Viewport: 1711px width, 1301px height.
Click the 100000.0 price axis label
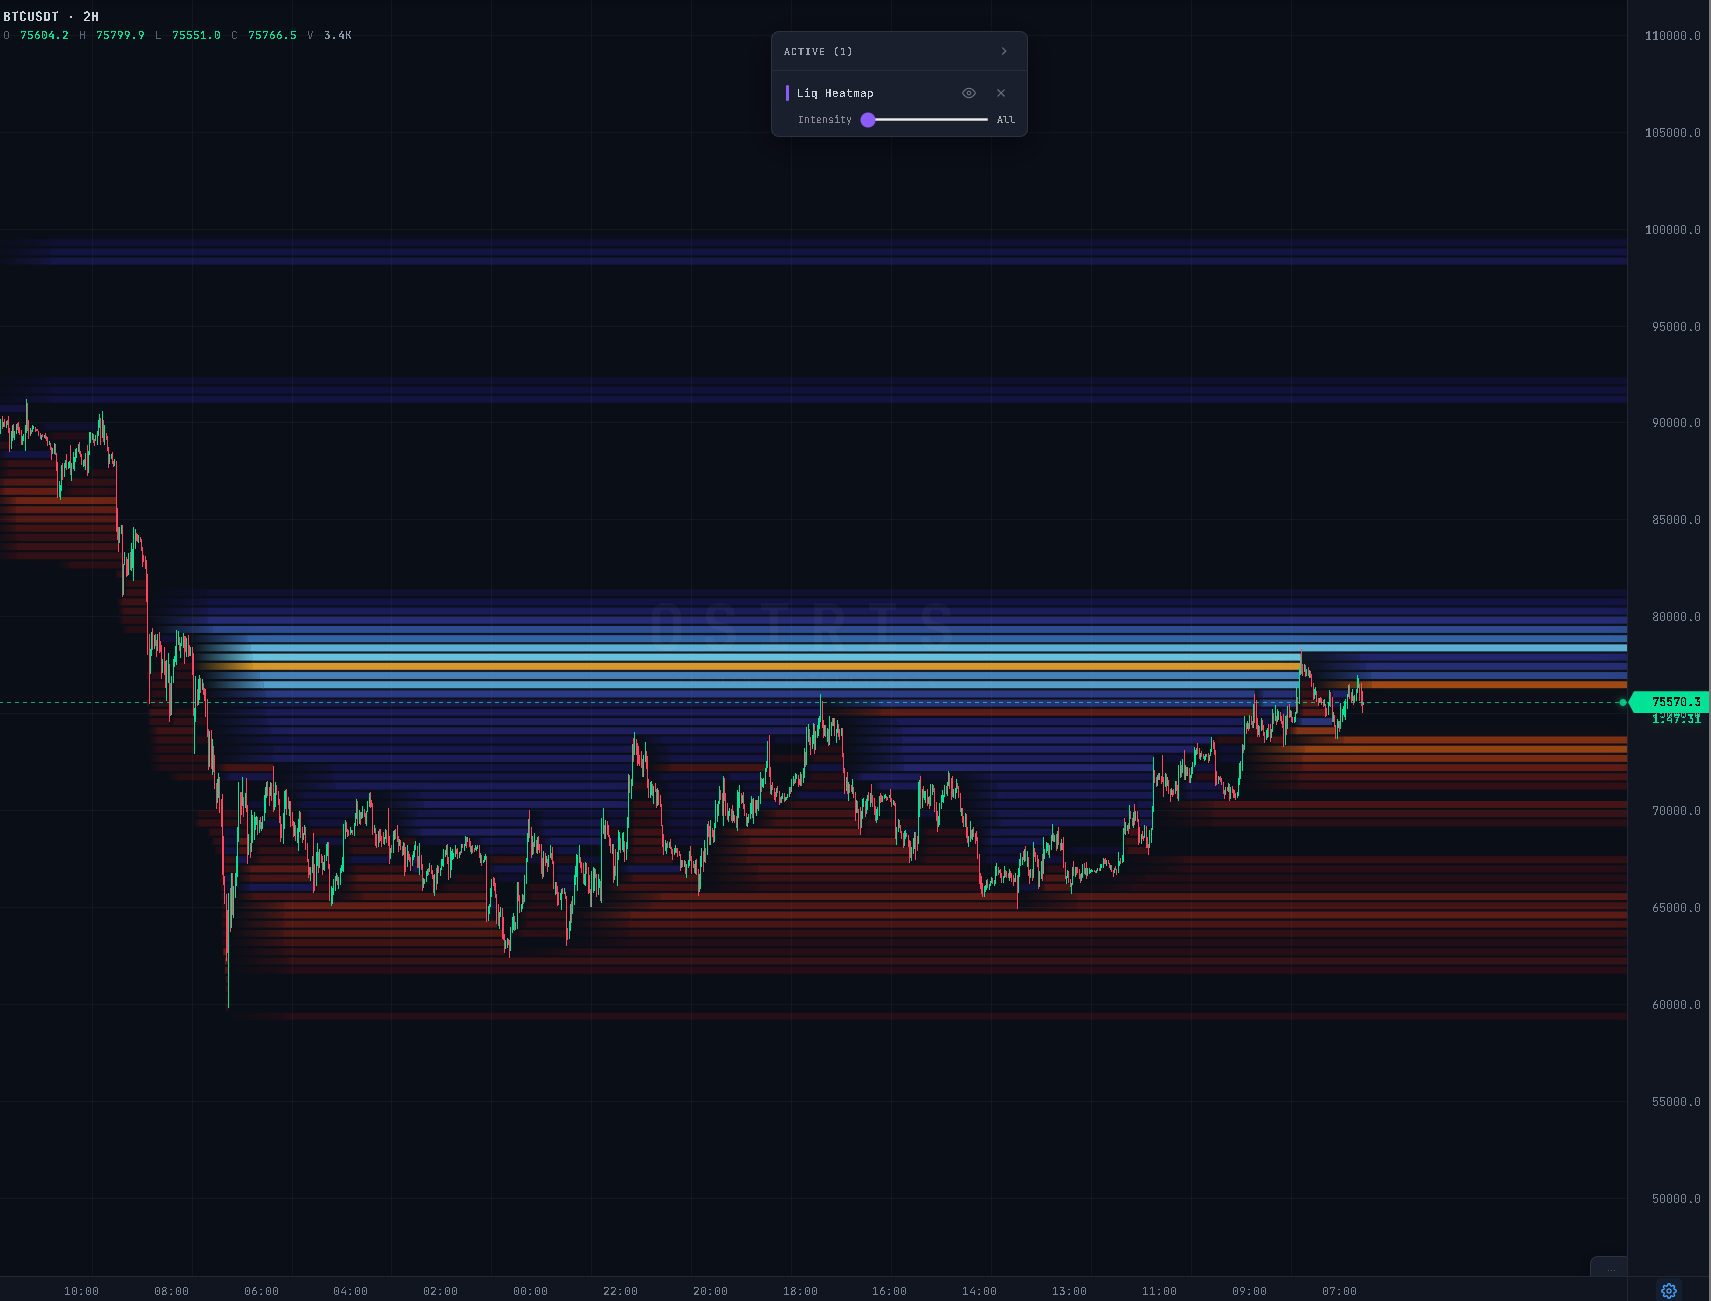[1672, 230]
